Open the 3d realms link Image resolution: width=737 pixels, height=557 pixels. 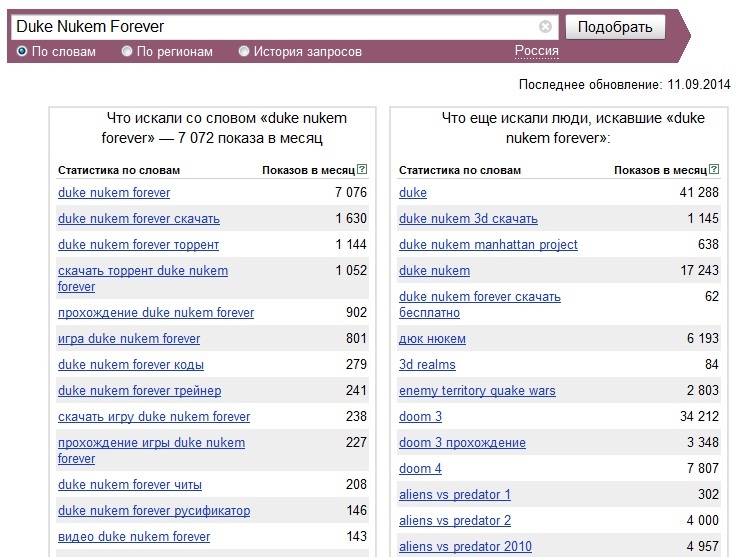(427, 365)
